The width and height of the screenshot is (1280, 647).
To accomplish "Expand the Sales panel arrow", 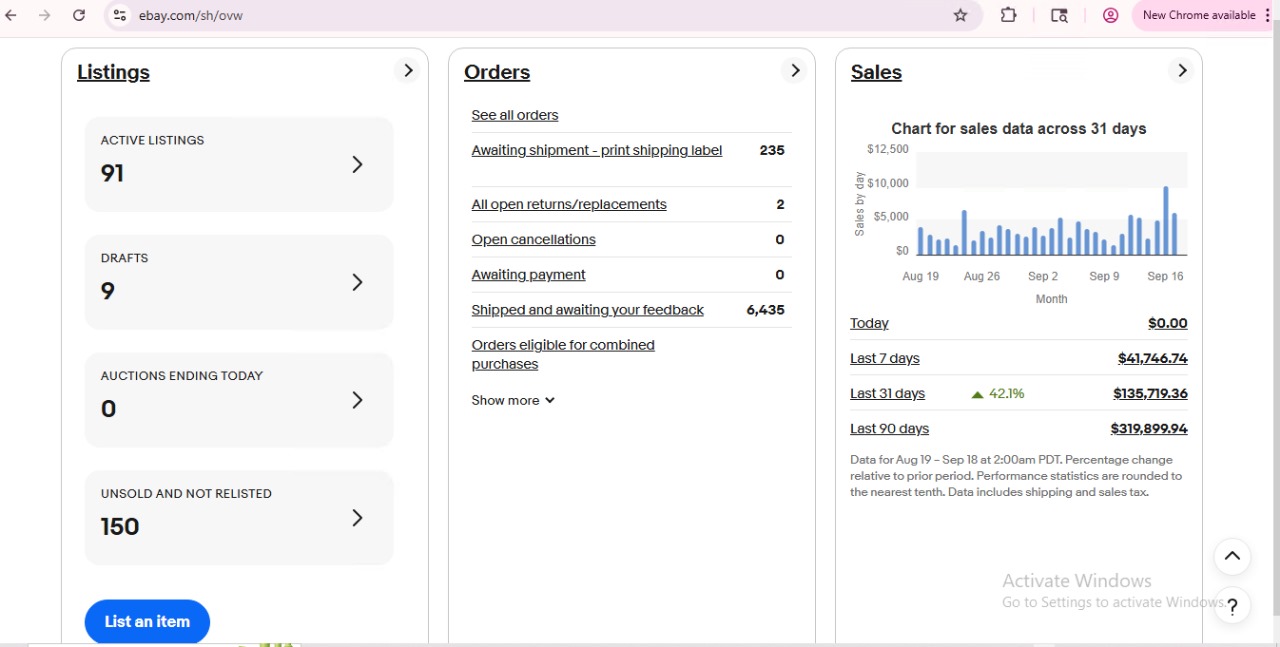I will [1181, 71].
